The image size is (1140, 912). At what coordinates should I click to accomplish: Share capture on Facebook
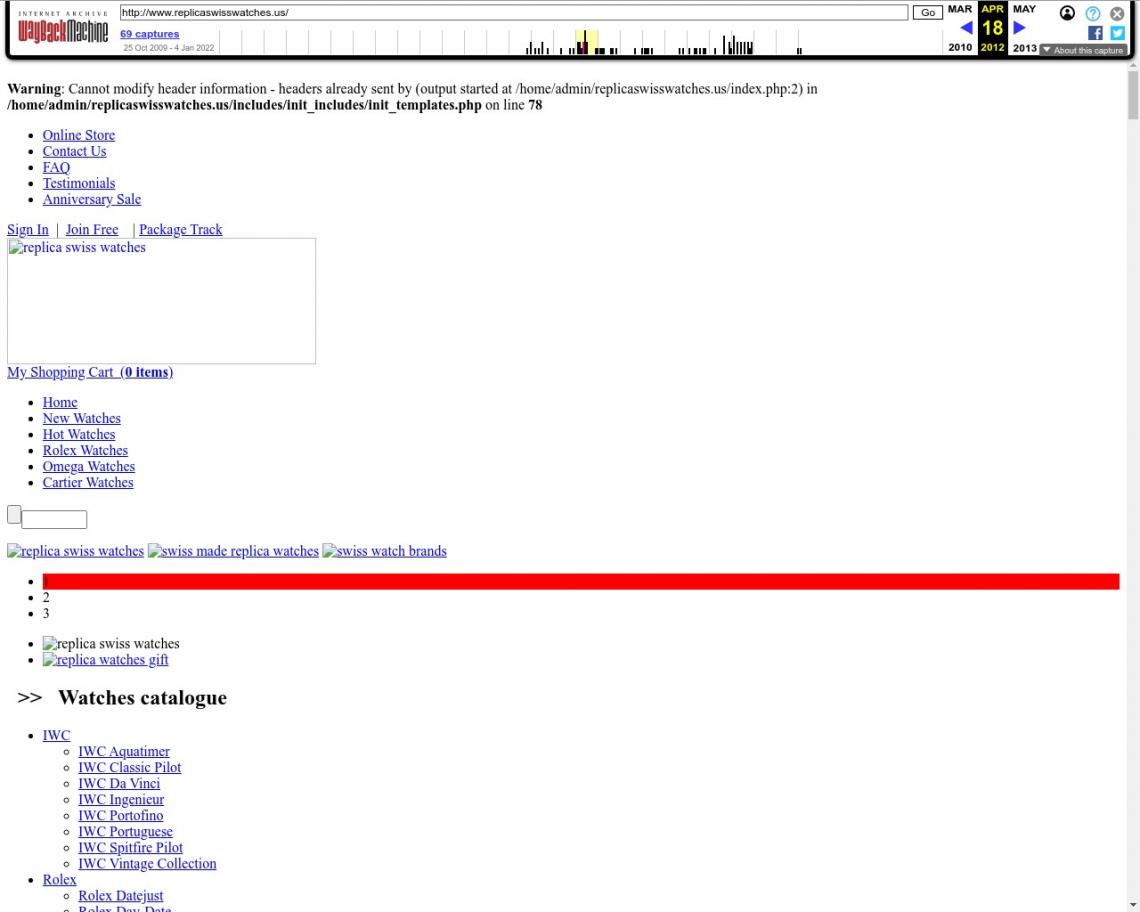[1095, 33]
